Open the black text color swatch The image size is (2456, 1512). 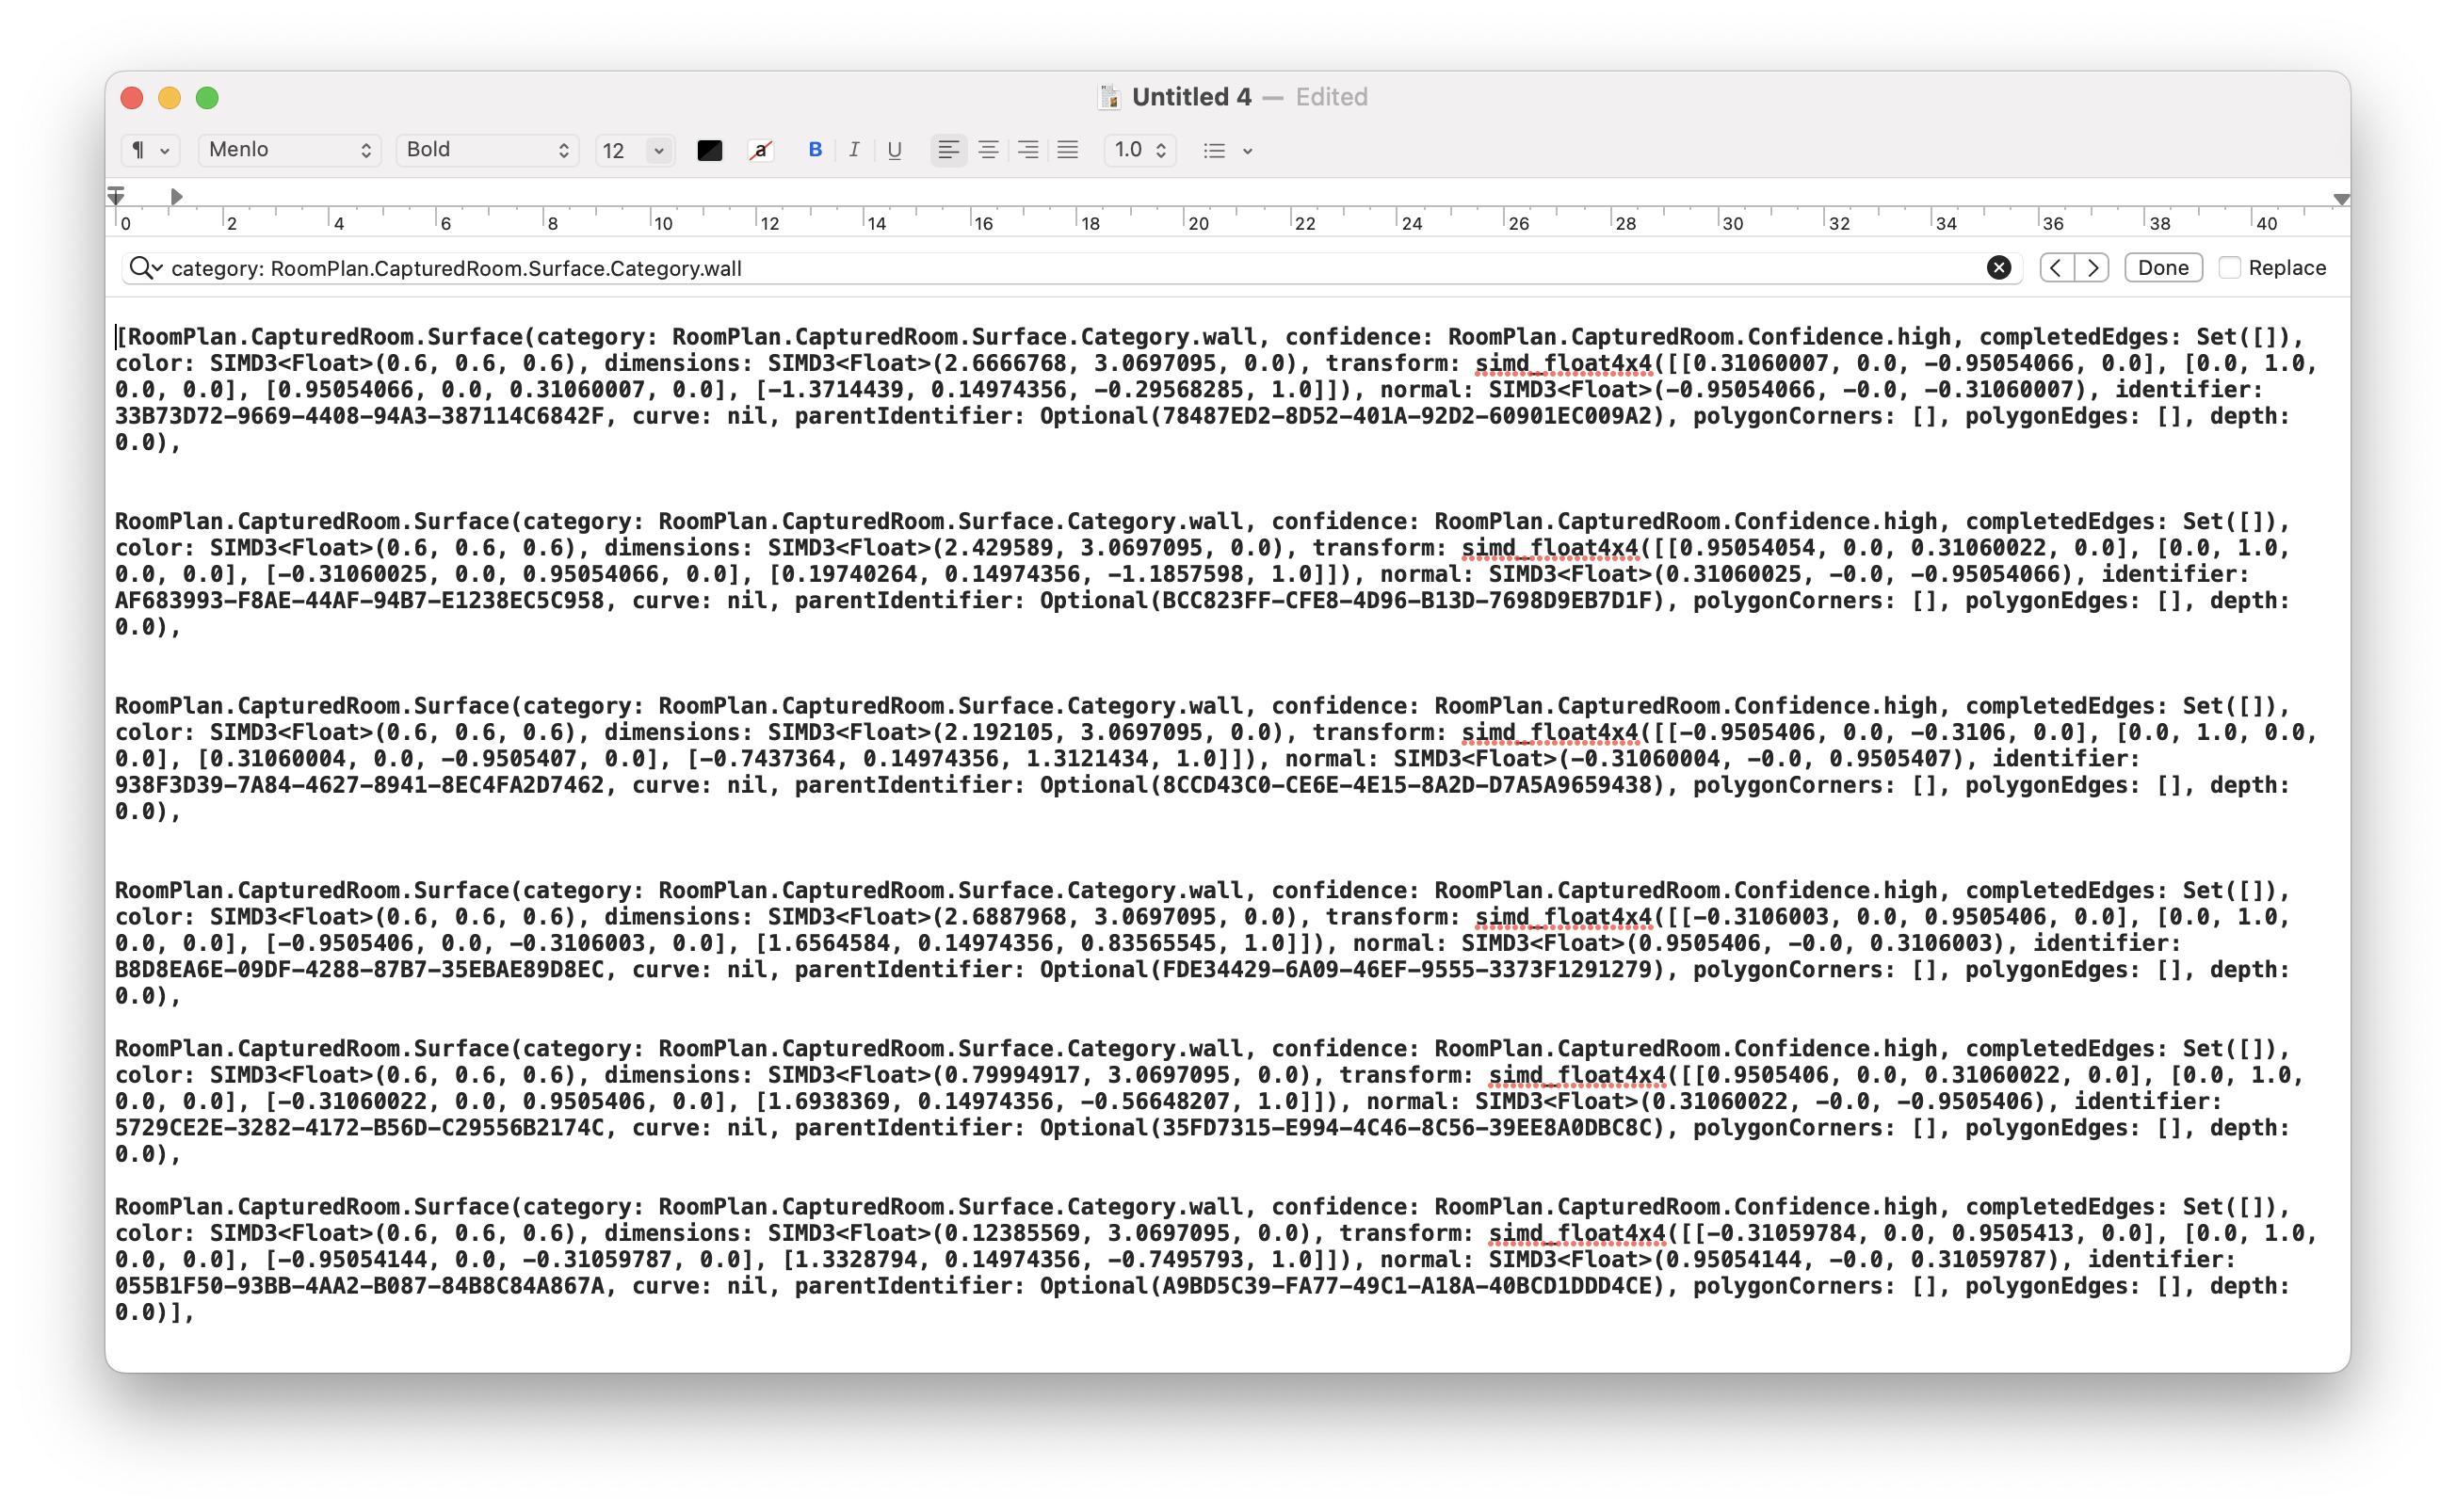coord(710,150)
